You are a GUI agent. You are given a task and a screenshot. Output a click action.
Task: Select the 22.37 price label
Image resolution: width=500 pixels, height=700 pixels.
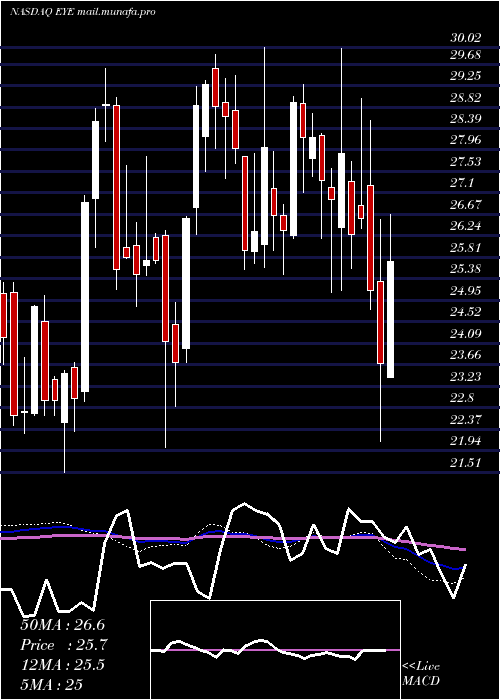pyautogui.click(x=466, y=419)
